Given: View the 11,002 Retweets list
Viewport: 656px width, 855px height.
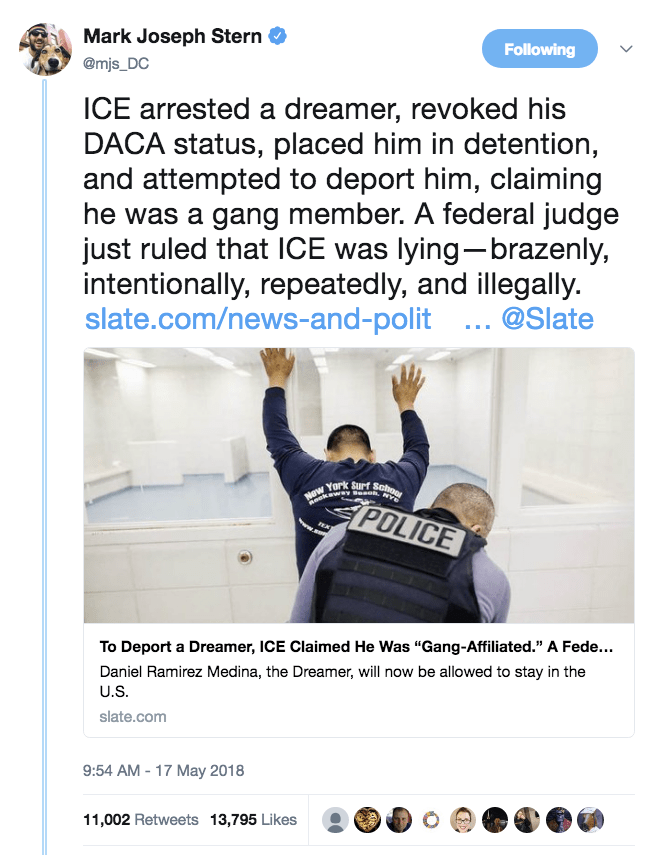Looking at the screenshot, I should [141, 819].
